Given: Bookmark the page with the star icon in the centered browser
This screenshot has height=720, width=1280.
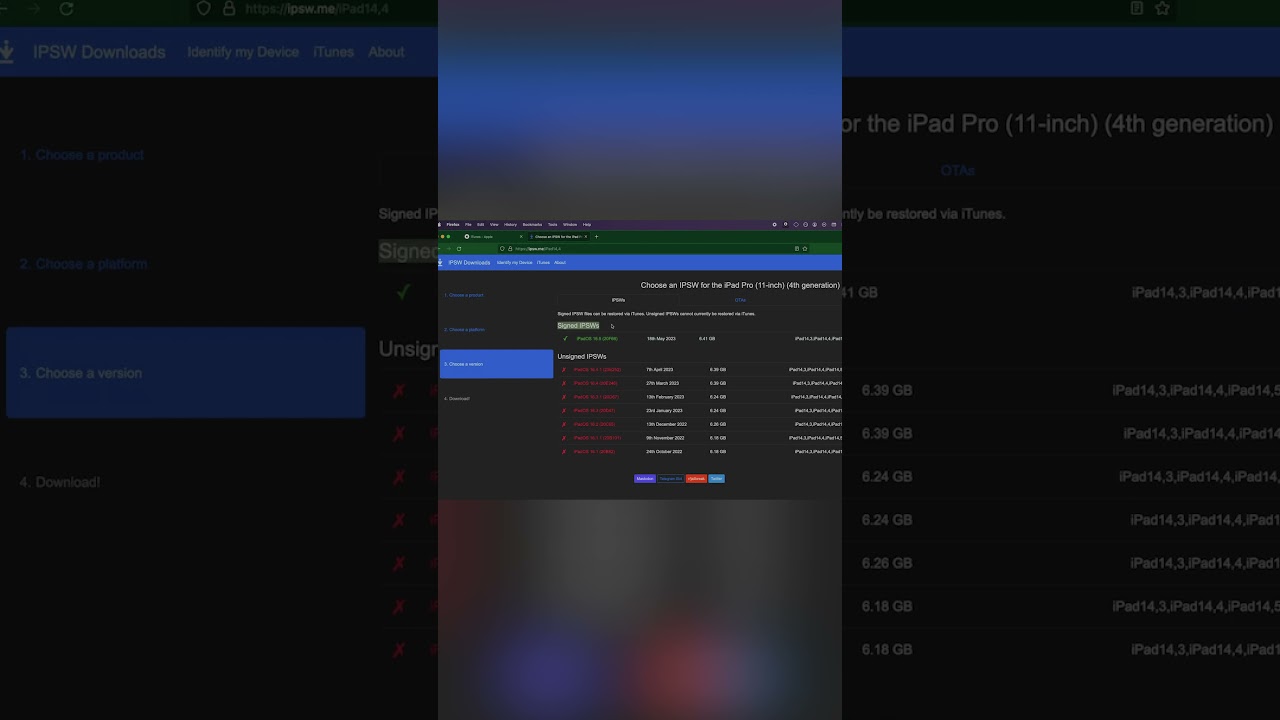Looking at the screenshot, I should (x=805, y=249).
